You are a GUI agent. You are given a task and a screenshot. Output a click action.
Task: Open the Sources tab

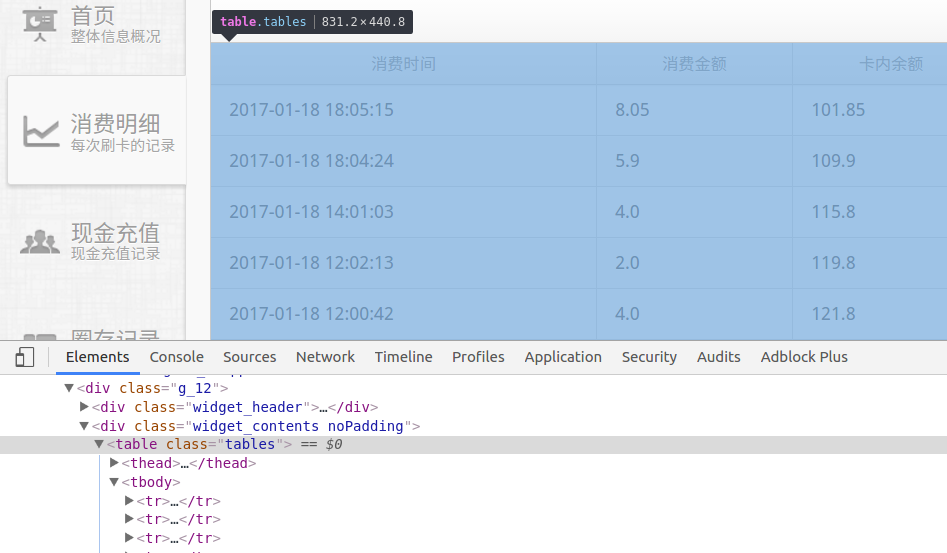[x=249, y=357]
